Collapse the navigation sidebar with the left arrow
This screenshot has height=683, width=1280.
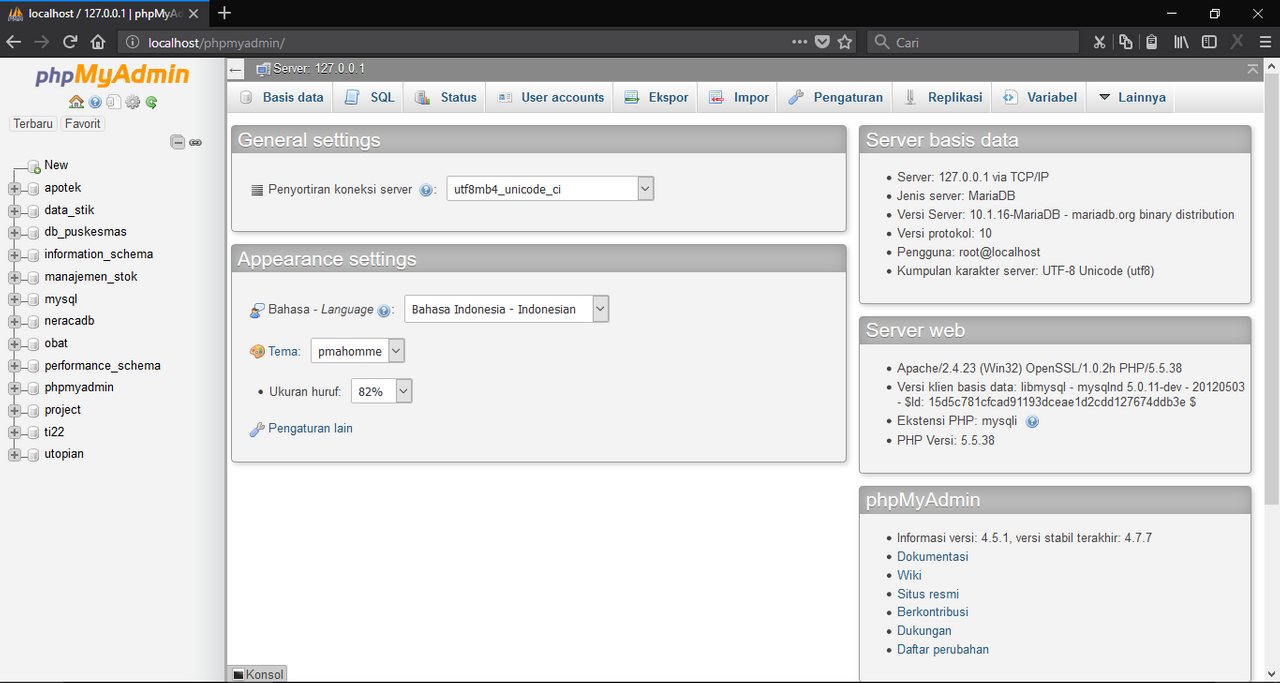point(234,70)
